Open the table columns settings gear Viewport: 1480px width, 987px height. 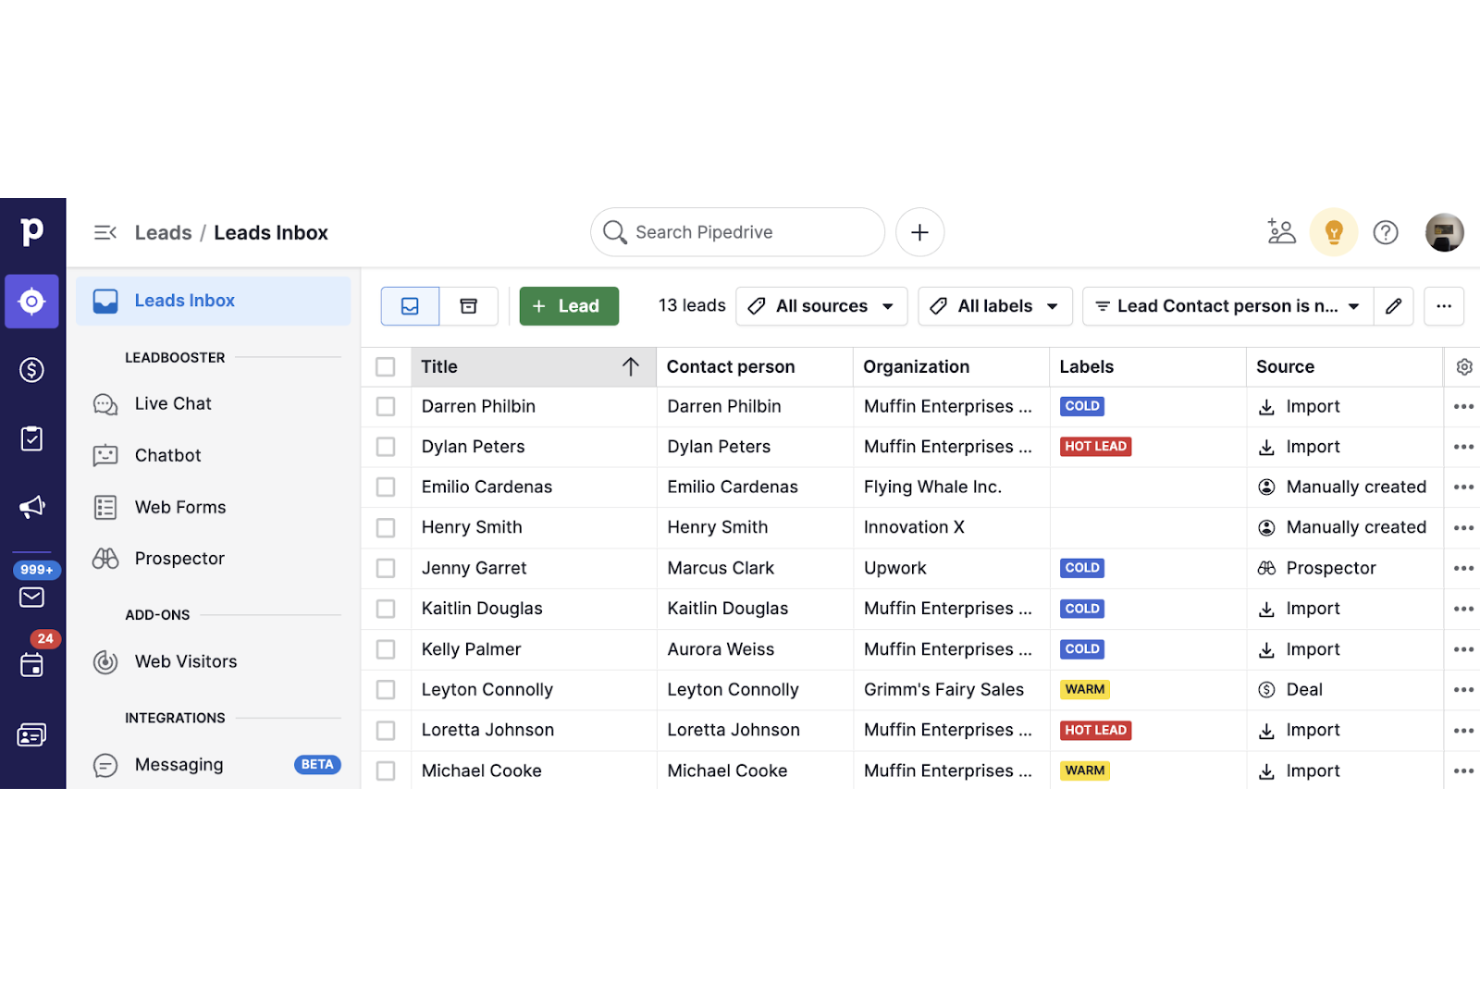(1463, 367)
